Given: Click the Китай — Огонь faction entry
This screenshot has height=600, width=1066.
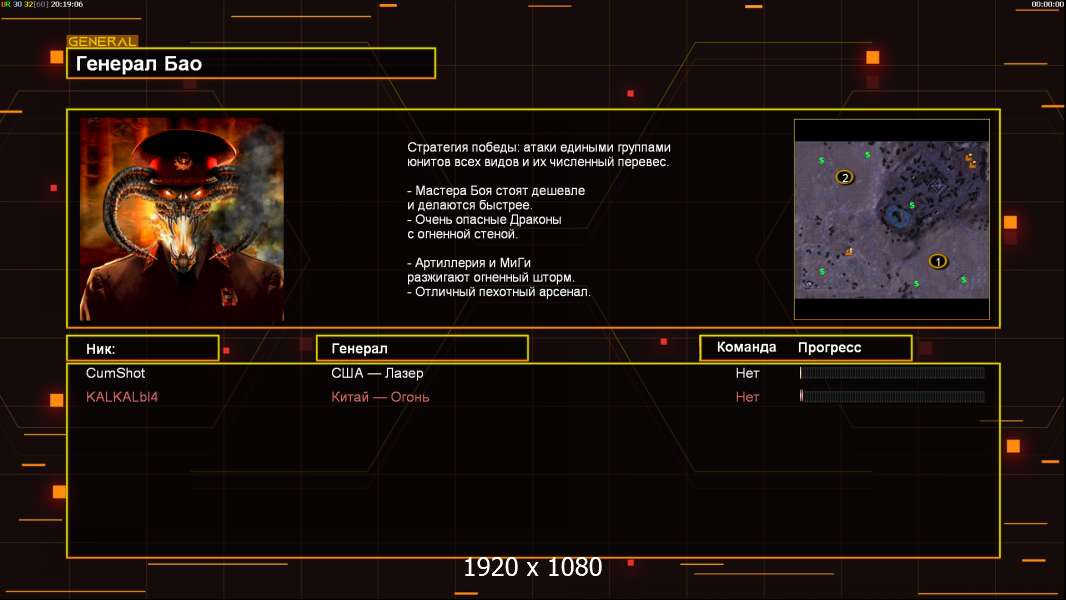Looking at the screenshot, I should 380,397.
